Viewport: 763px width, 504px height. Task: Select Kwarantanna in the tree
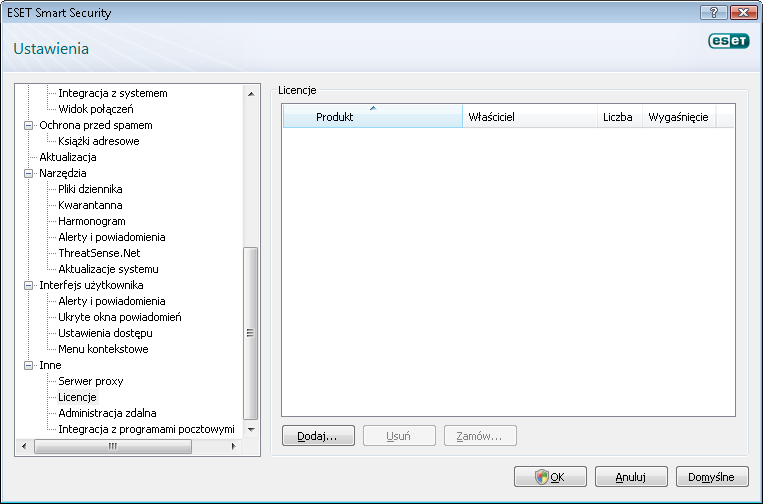tap(91, 205)
